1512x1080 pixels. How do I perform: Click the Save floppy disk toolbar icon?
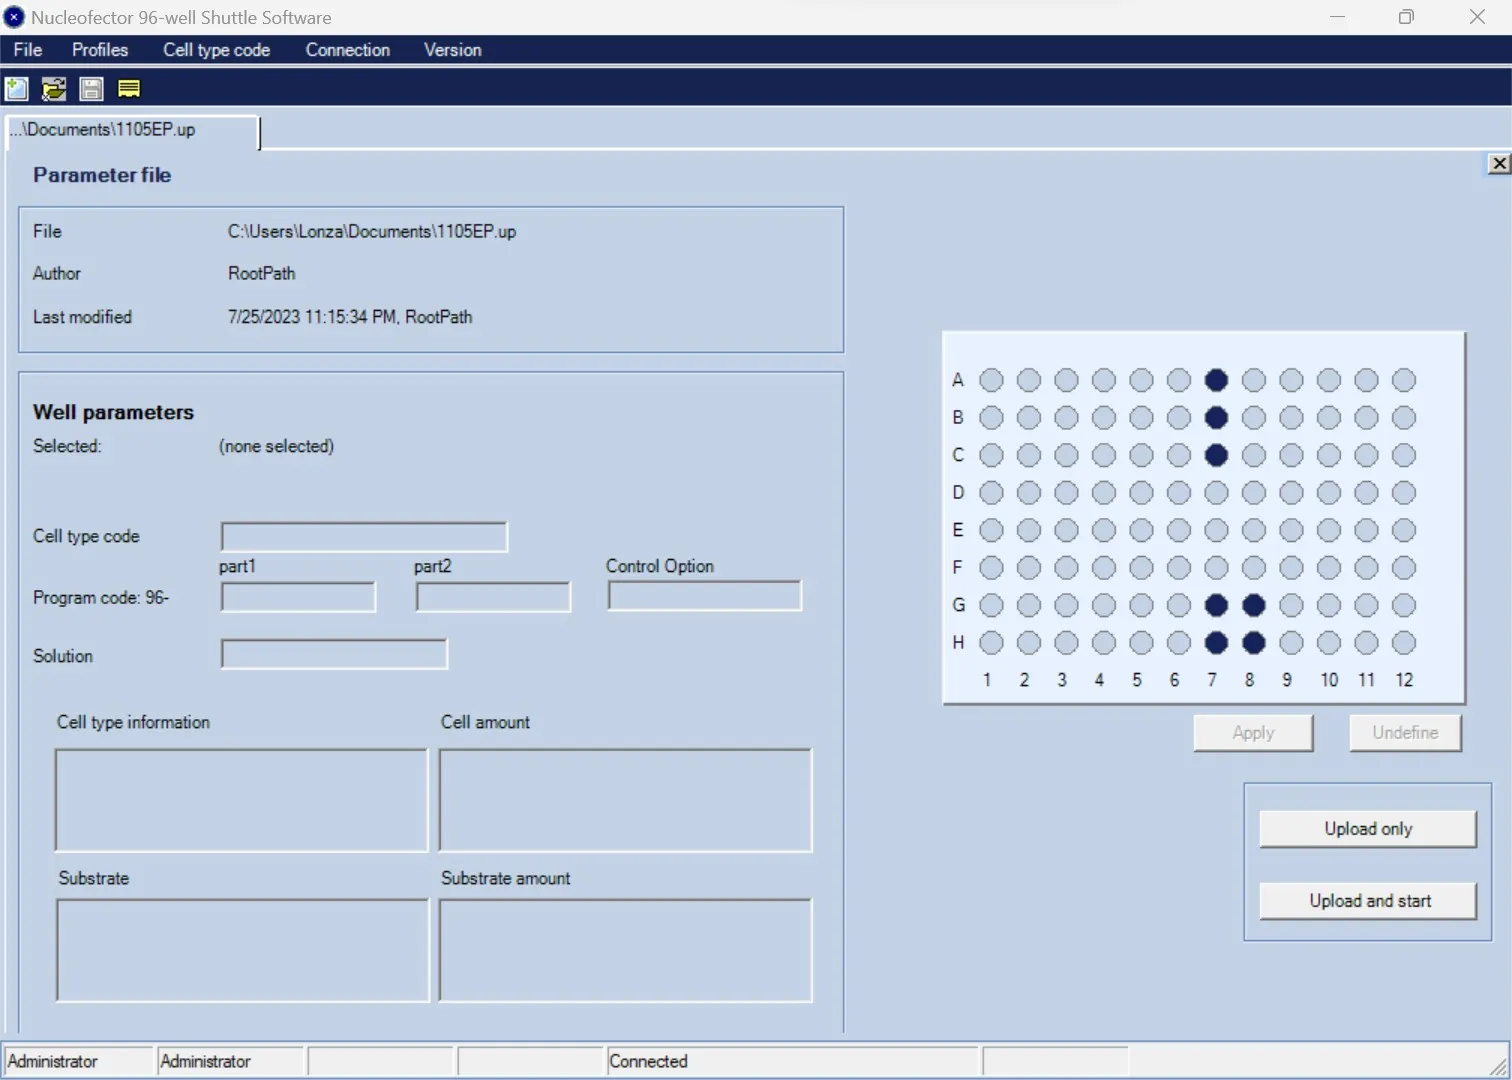pyautogui.click(x=91, y=89)
